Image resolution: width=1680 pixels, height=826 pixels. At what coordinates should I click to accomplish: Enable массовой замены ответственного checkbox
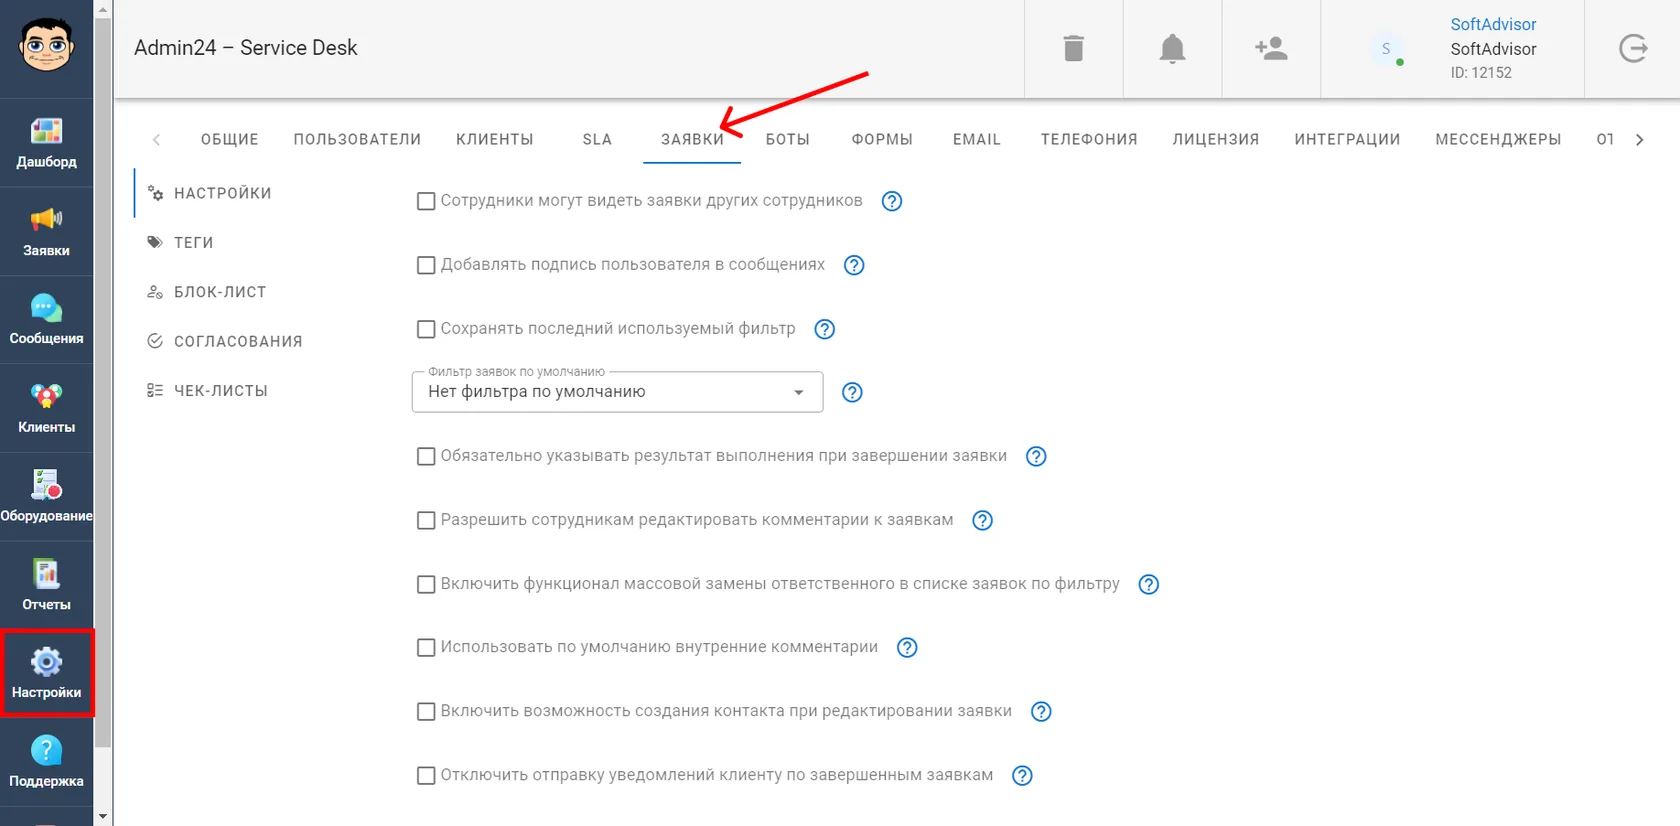[x=426, y=584]
